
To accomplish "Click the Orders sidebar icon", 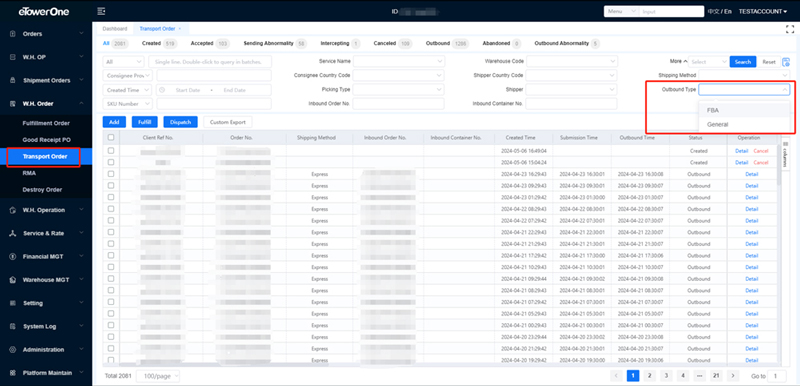I will tap(13, 34).
